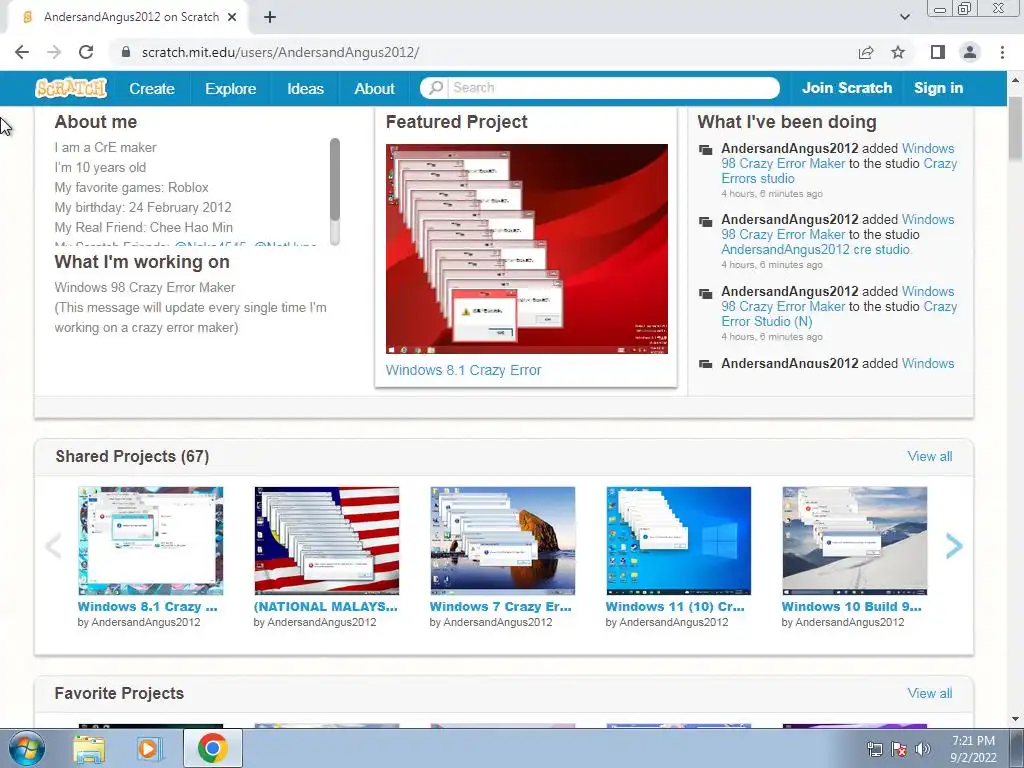This screenshot has width=1024, height=768.
Task: Click the Scratch logo
Action: click(x=71, y=88)
